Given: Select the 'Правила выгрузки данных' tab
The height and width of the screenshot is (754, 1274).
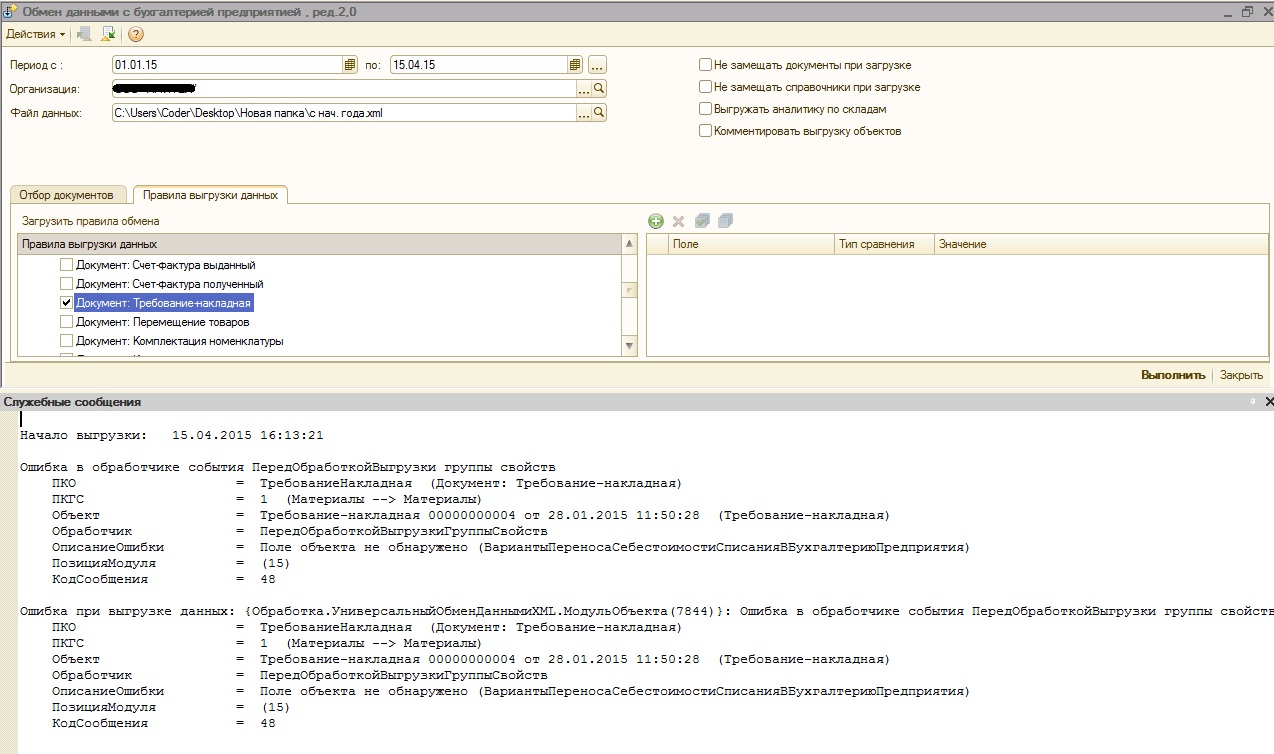Looking at the screenshot, I should coord(210,195).
